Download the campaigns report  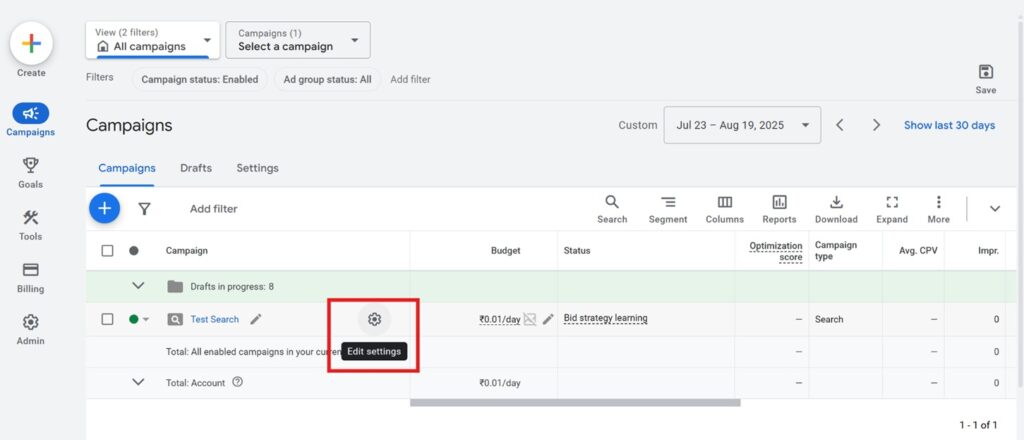836,209
